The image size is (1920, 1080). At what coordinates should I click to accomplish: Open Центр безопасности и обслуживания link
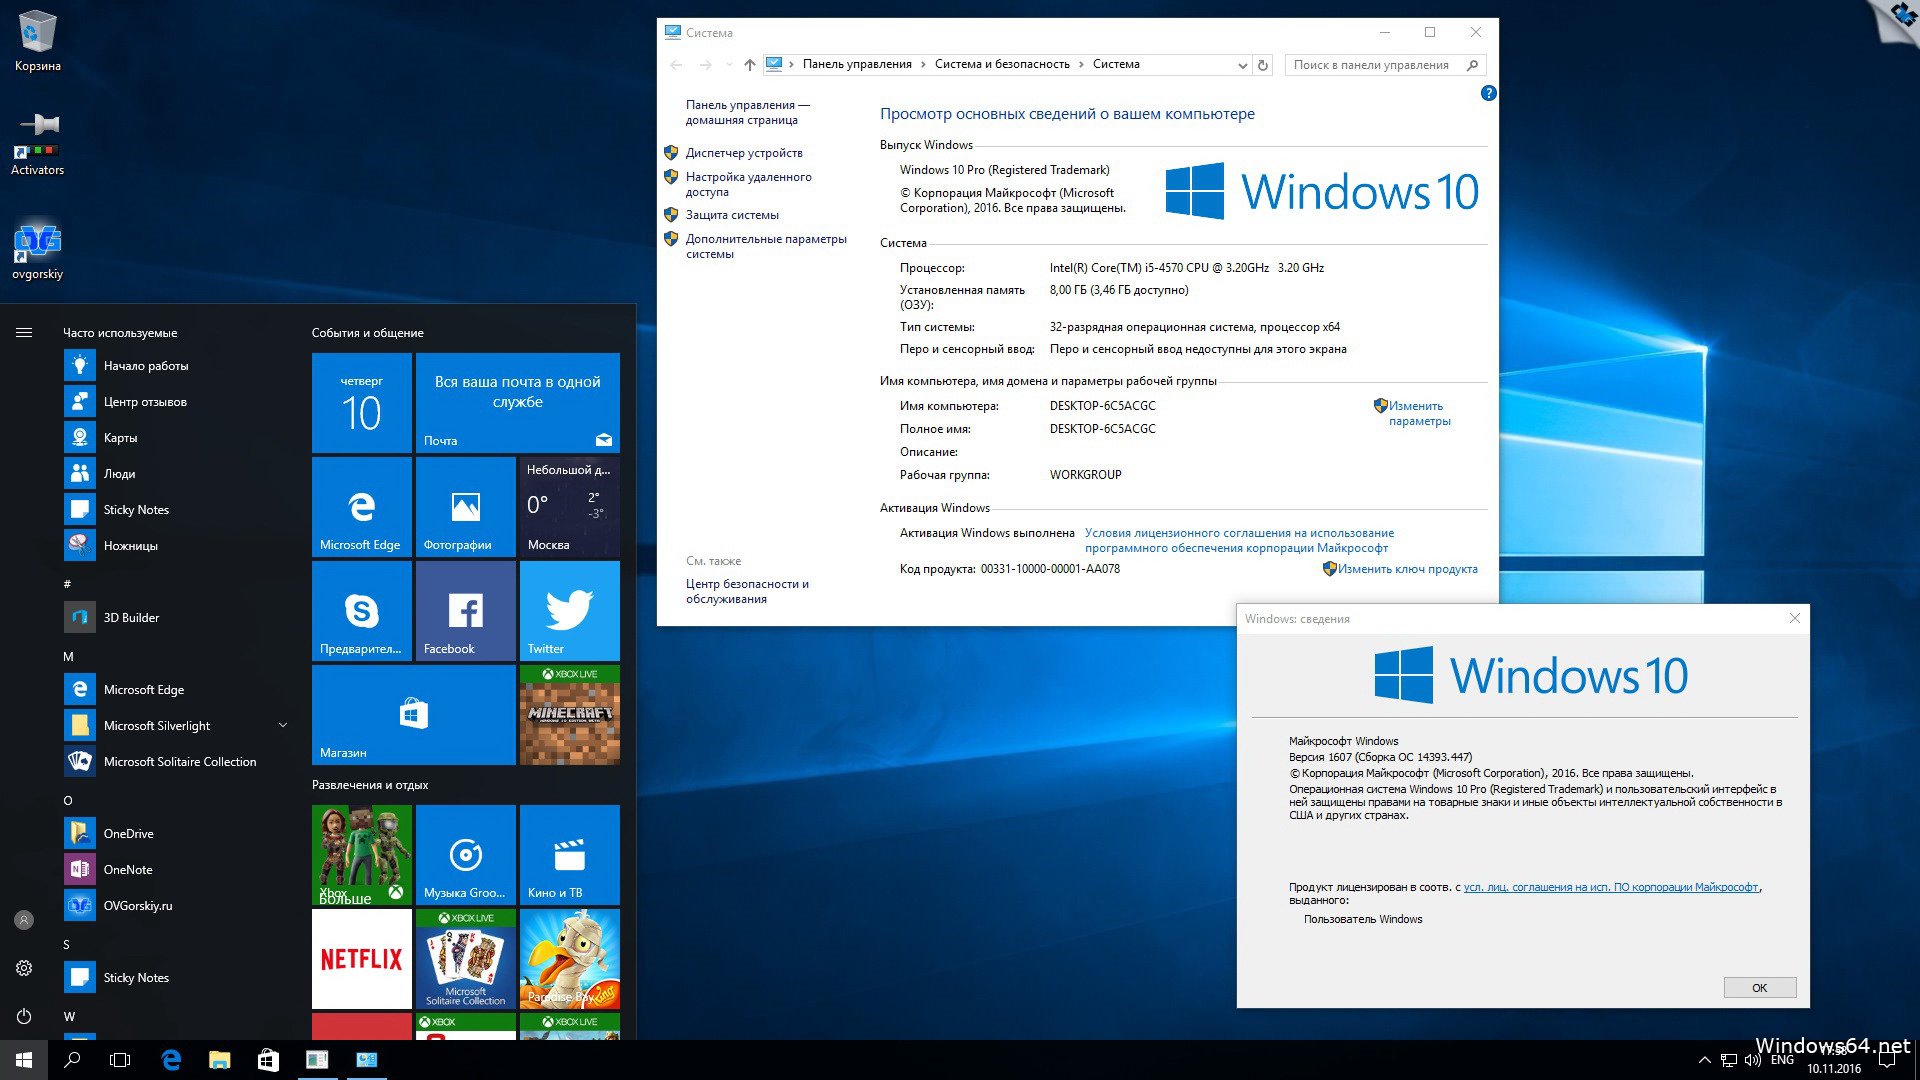click(x=747, y=591)
